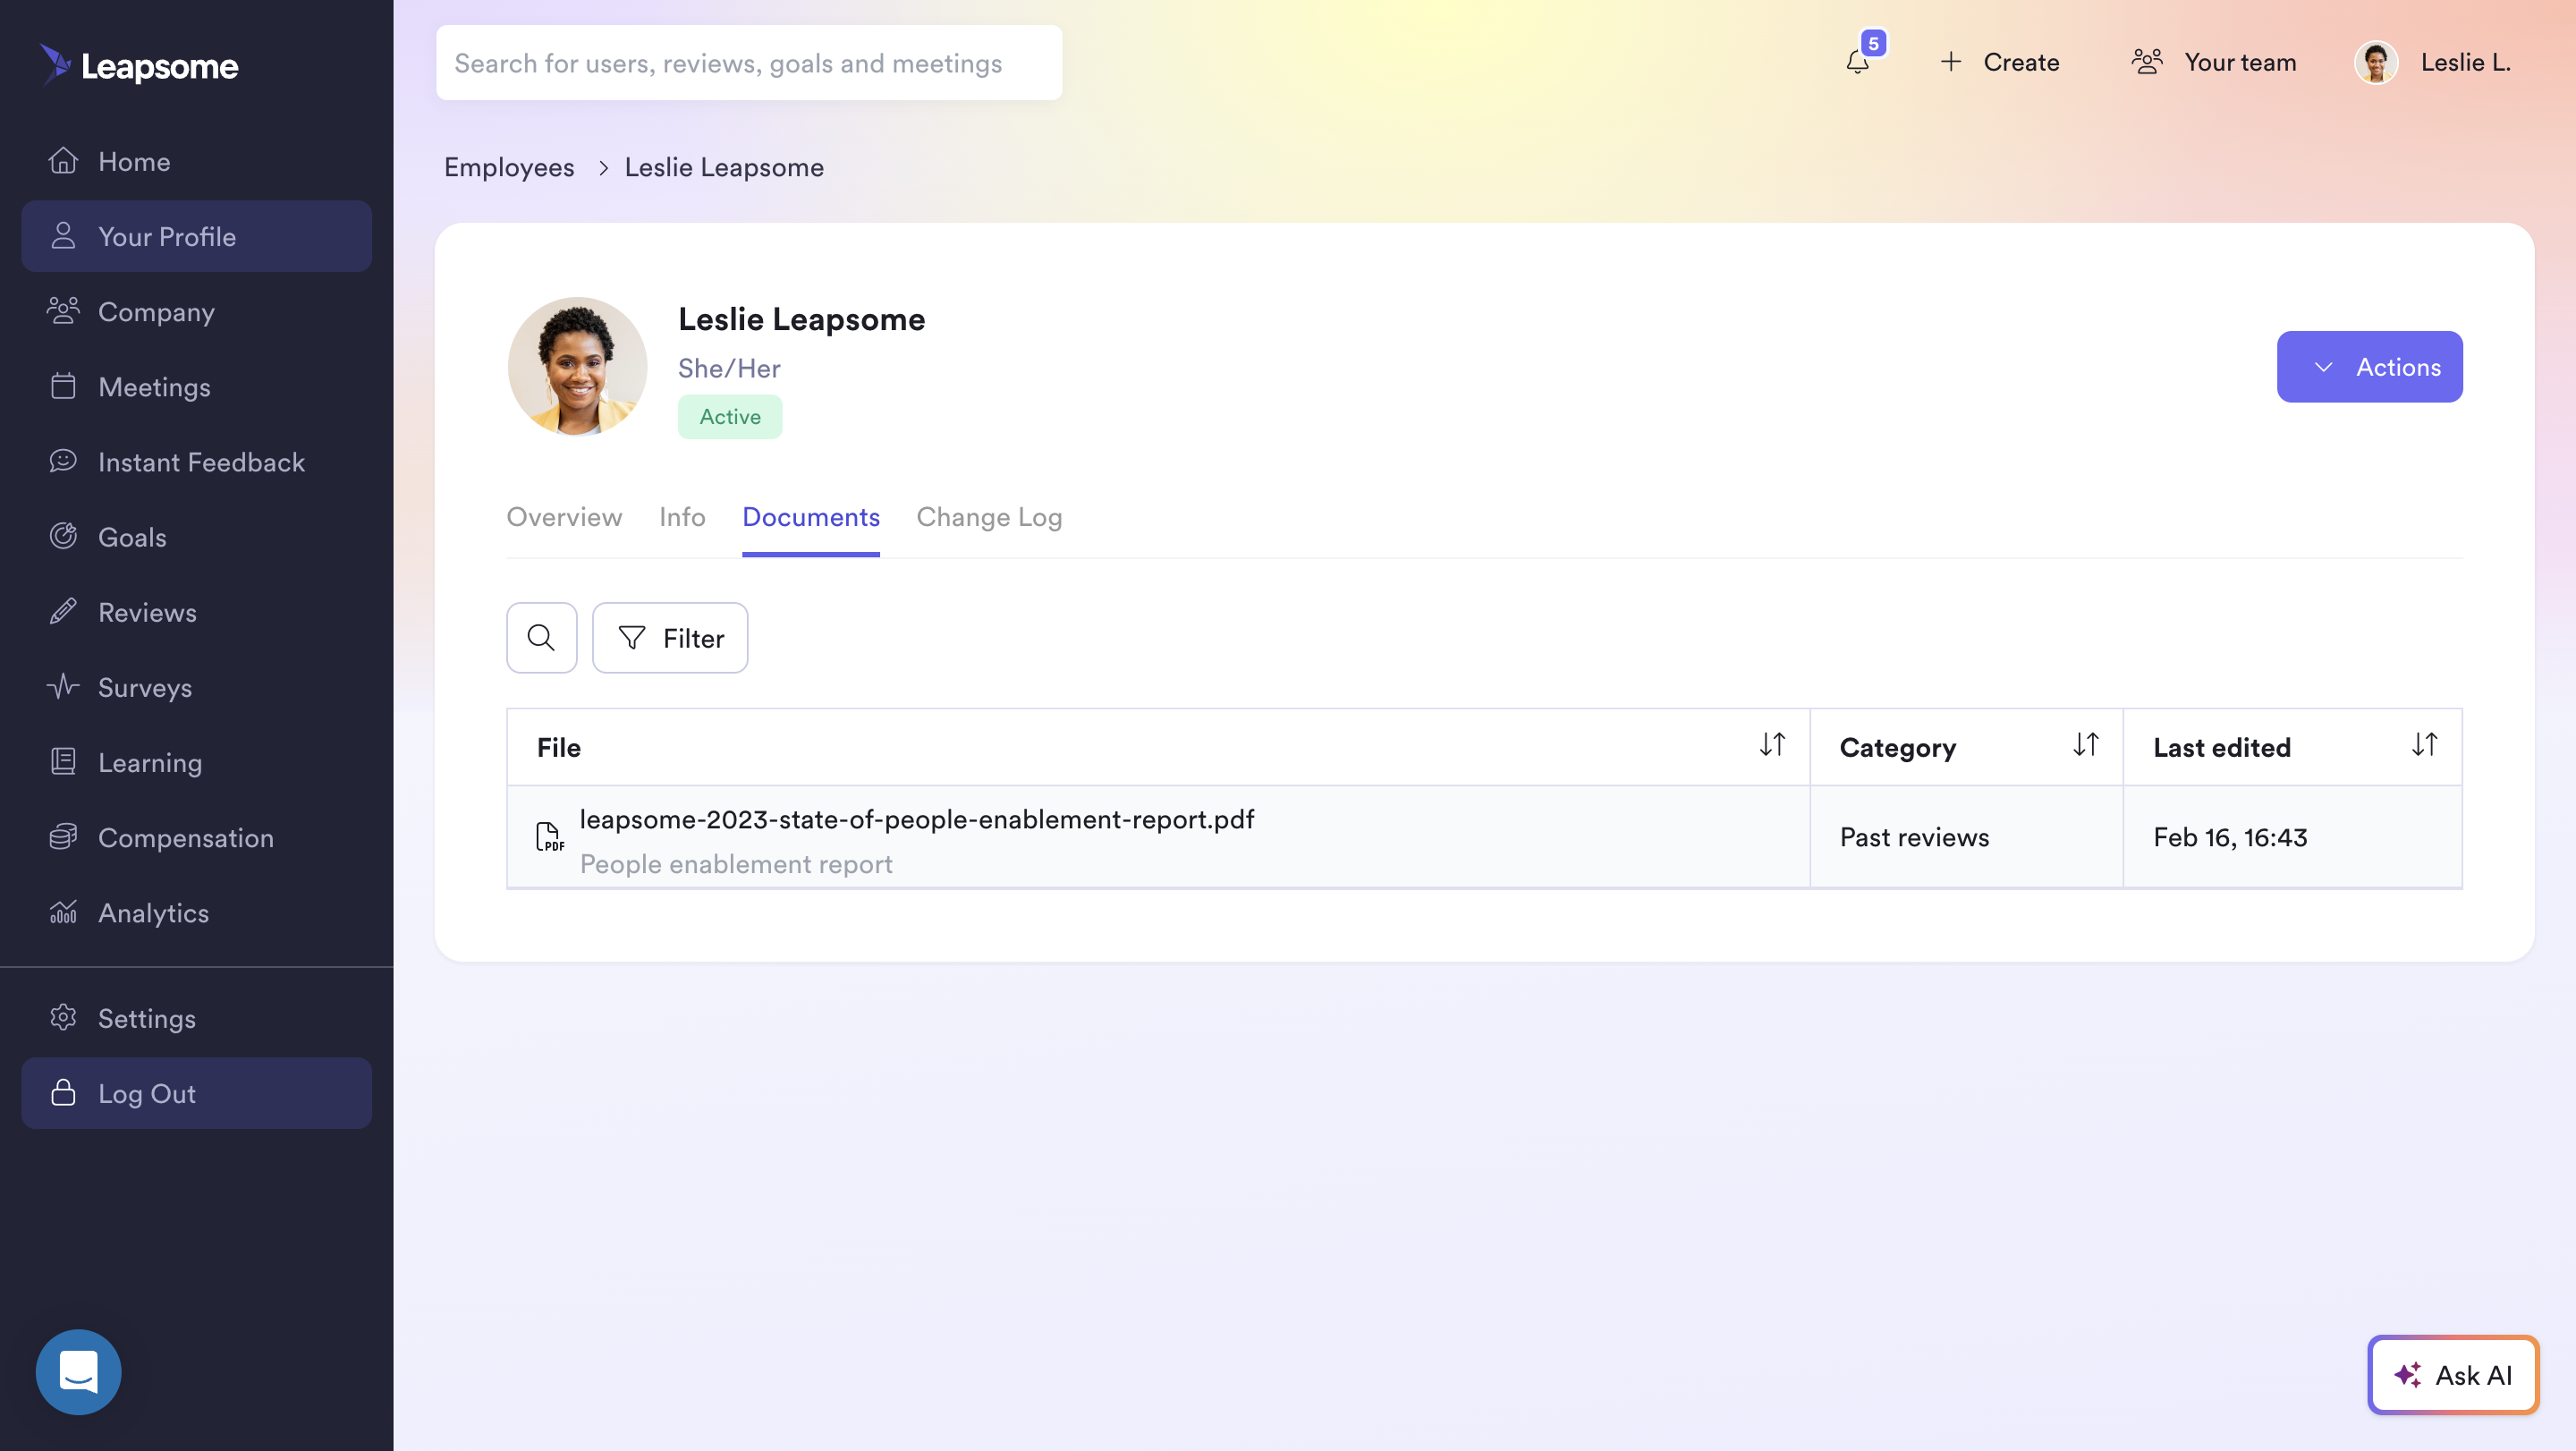Open Instant Feedback in sidebar

(x=197, y=461)
